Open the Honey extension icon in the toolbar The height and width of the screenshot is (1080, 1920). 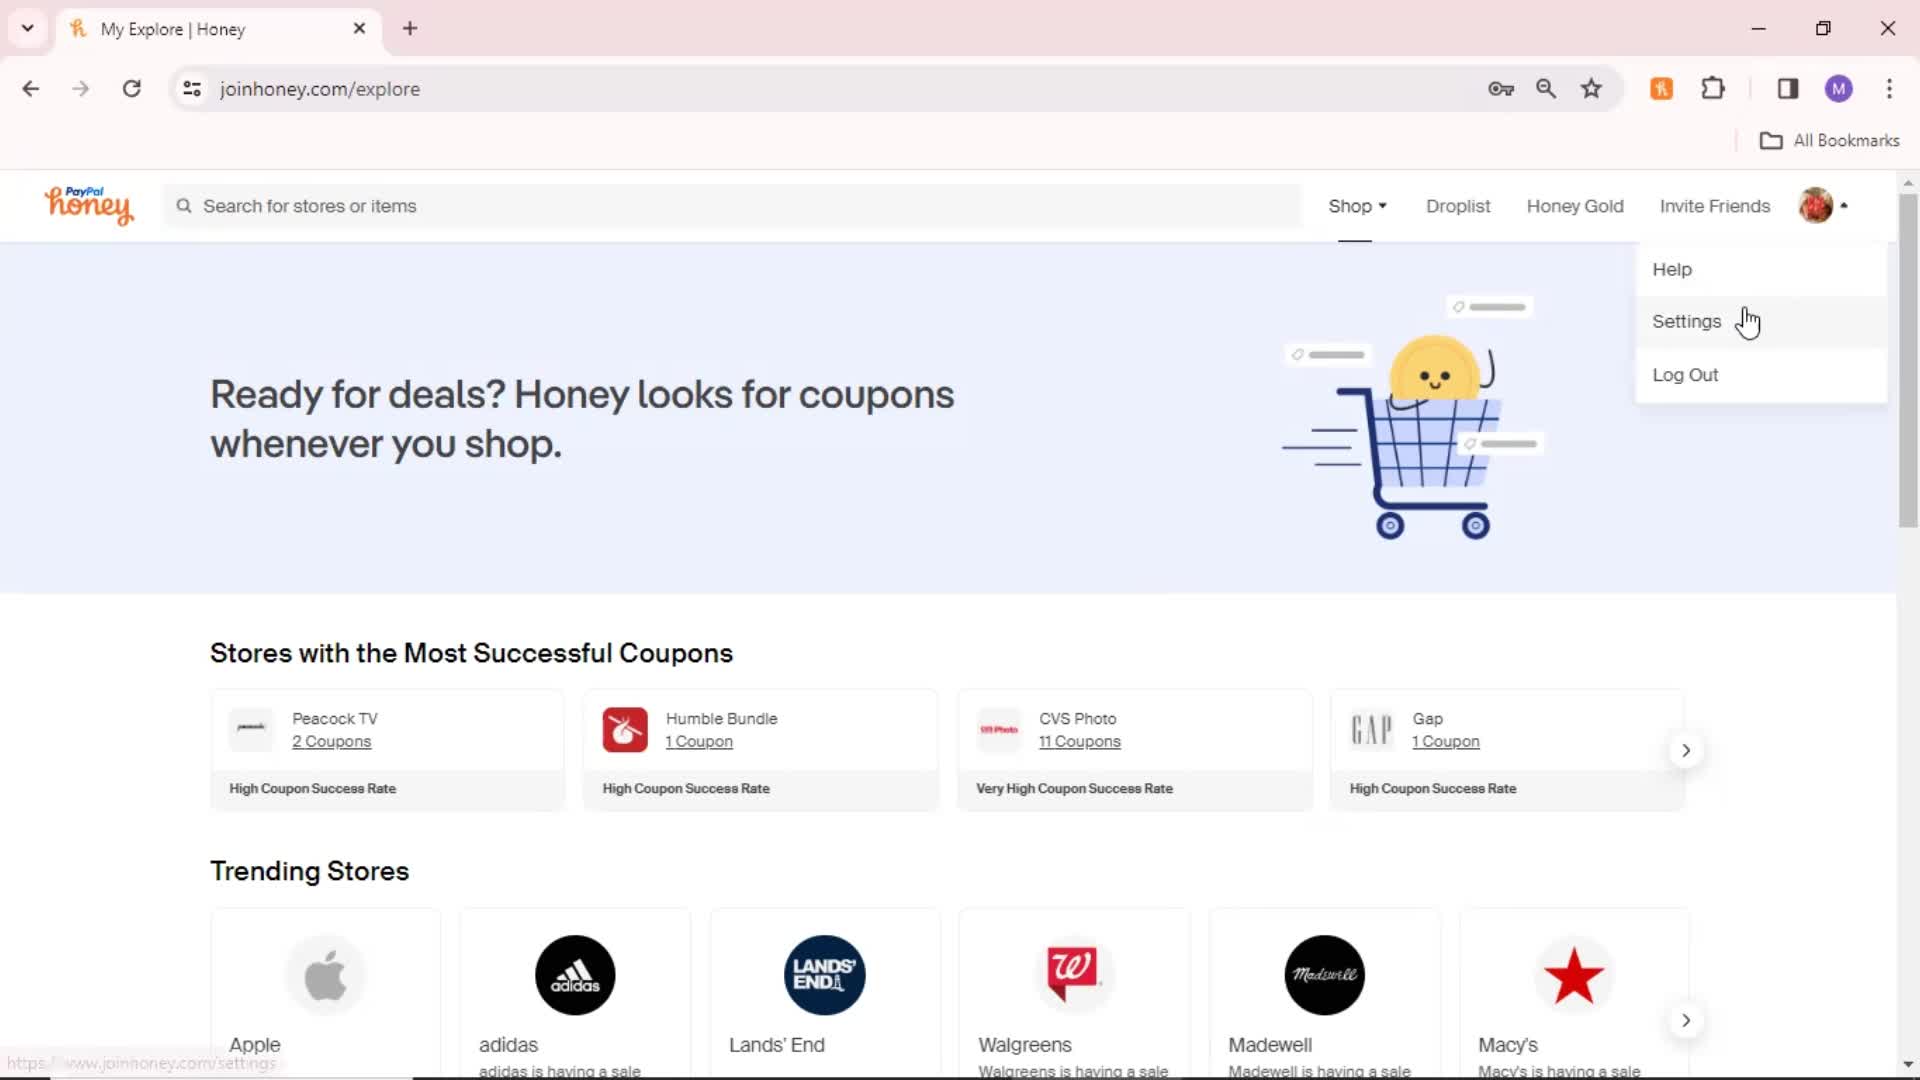point(1661,89)
